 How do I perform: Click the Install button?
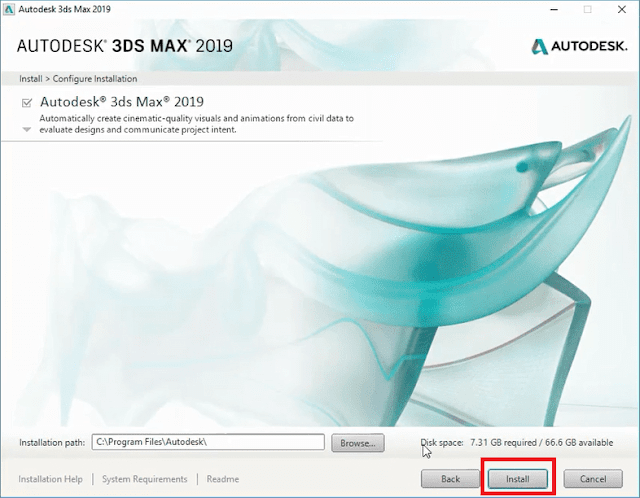[x=518, y=478]
